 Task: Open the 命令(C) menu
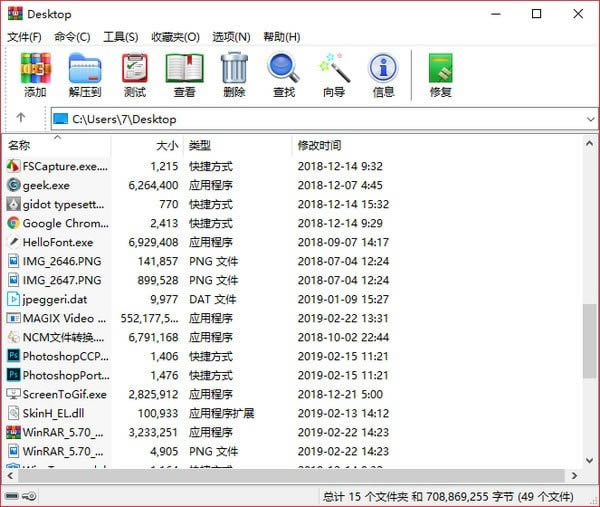75,37
